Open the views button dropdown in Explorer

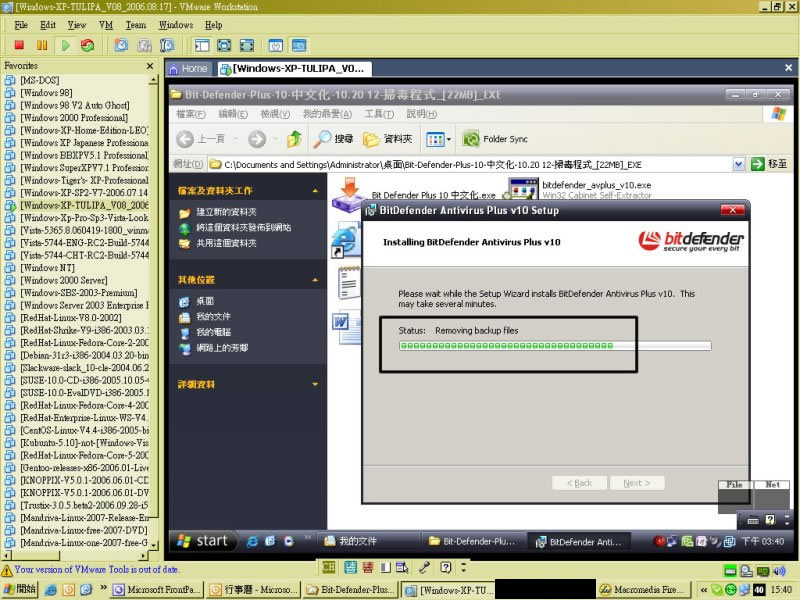coord(449,139)
